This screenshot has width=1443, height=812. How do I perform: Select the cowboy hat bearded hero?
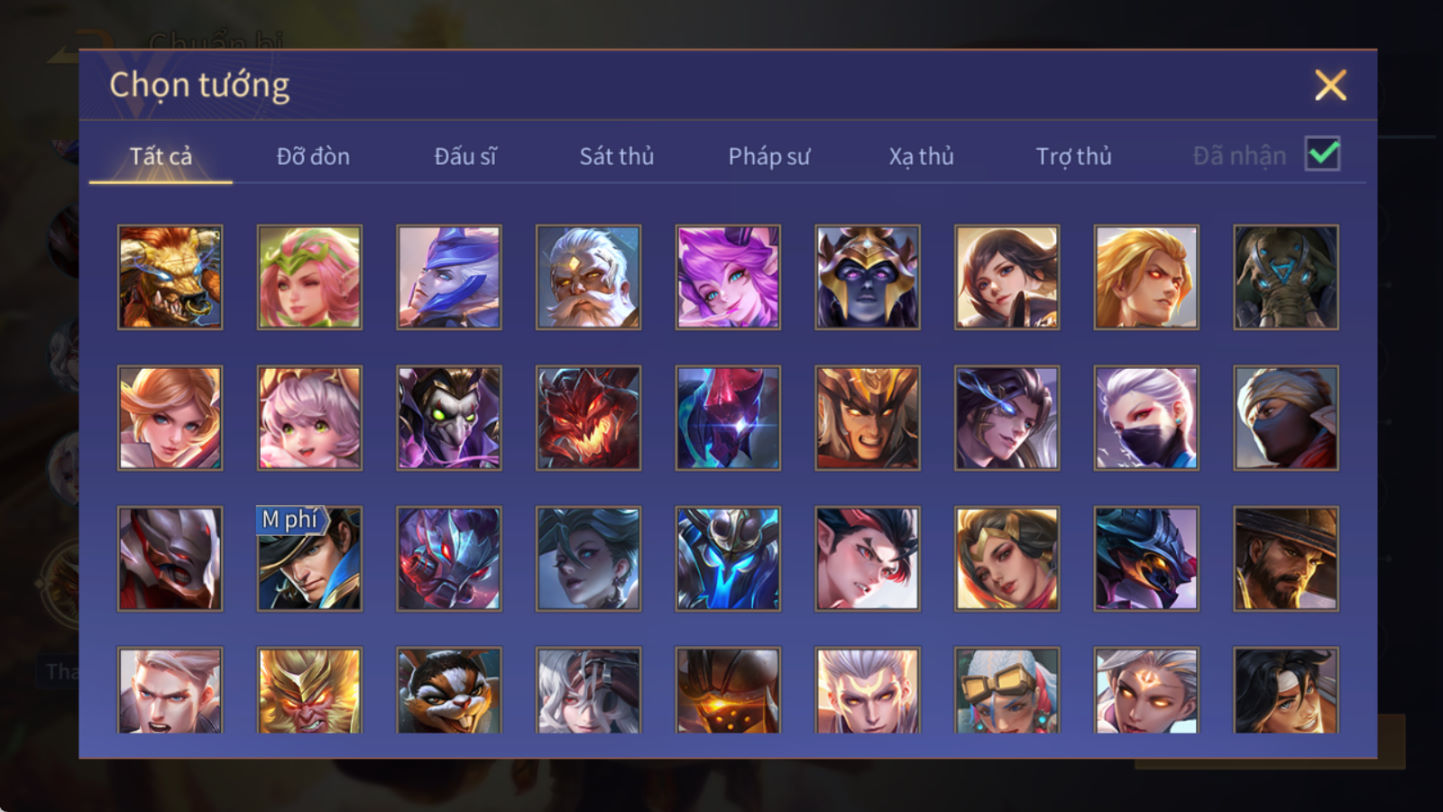(1286, 558)
